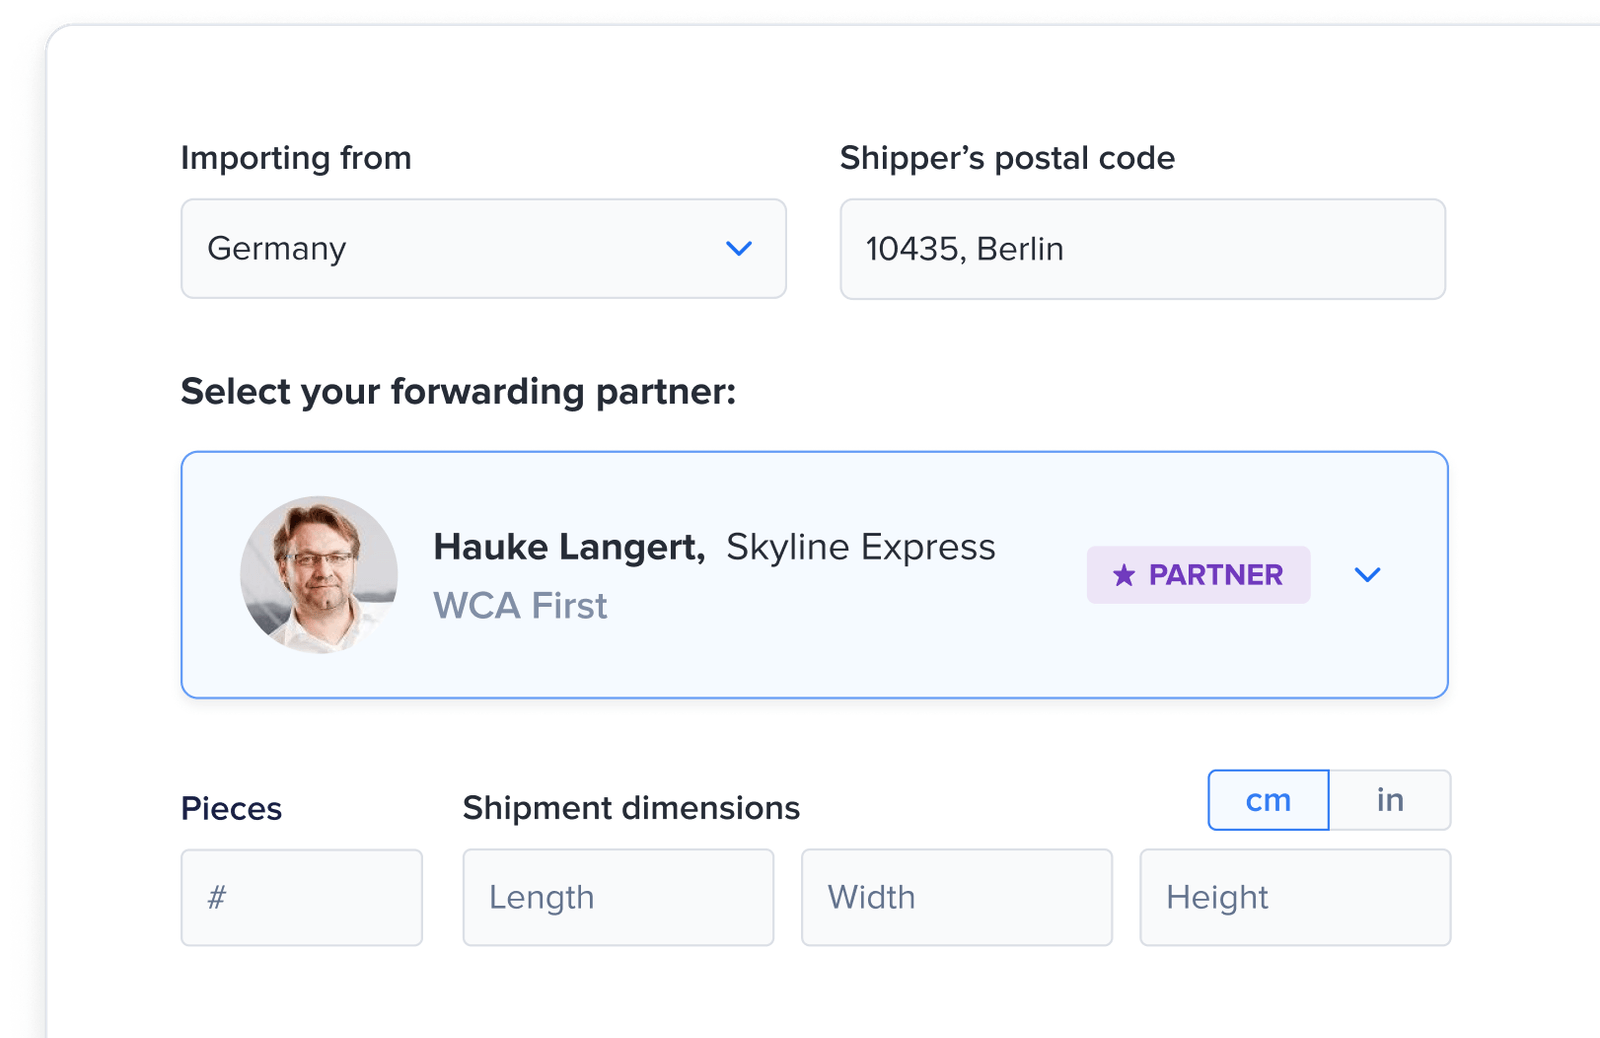1600x1038 pixels.
Task: Click Hauke Langert's name on partner card
Action: pos(566,547)
